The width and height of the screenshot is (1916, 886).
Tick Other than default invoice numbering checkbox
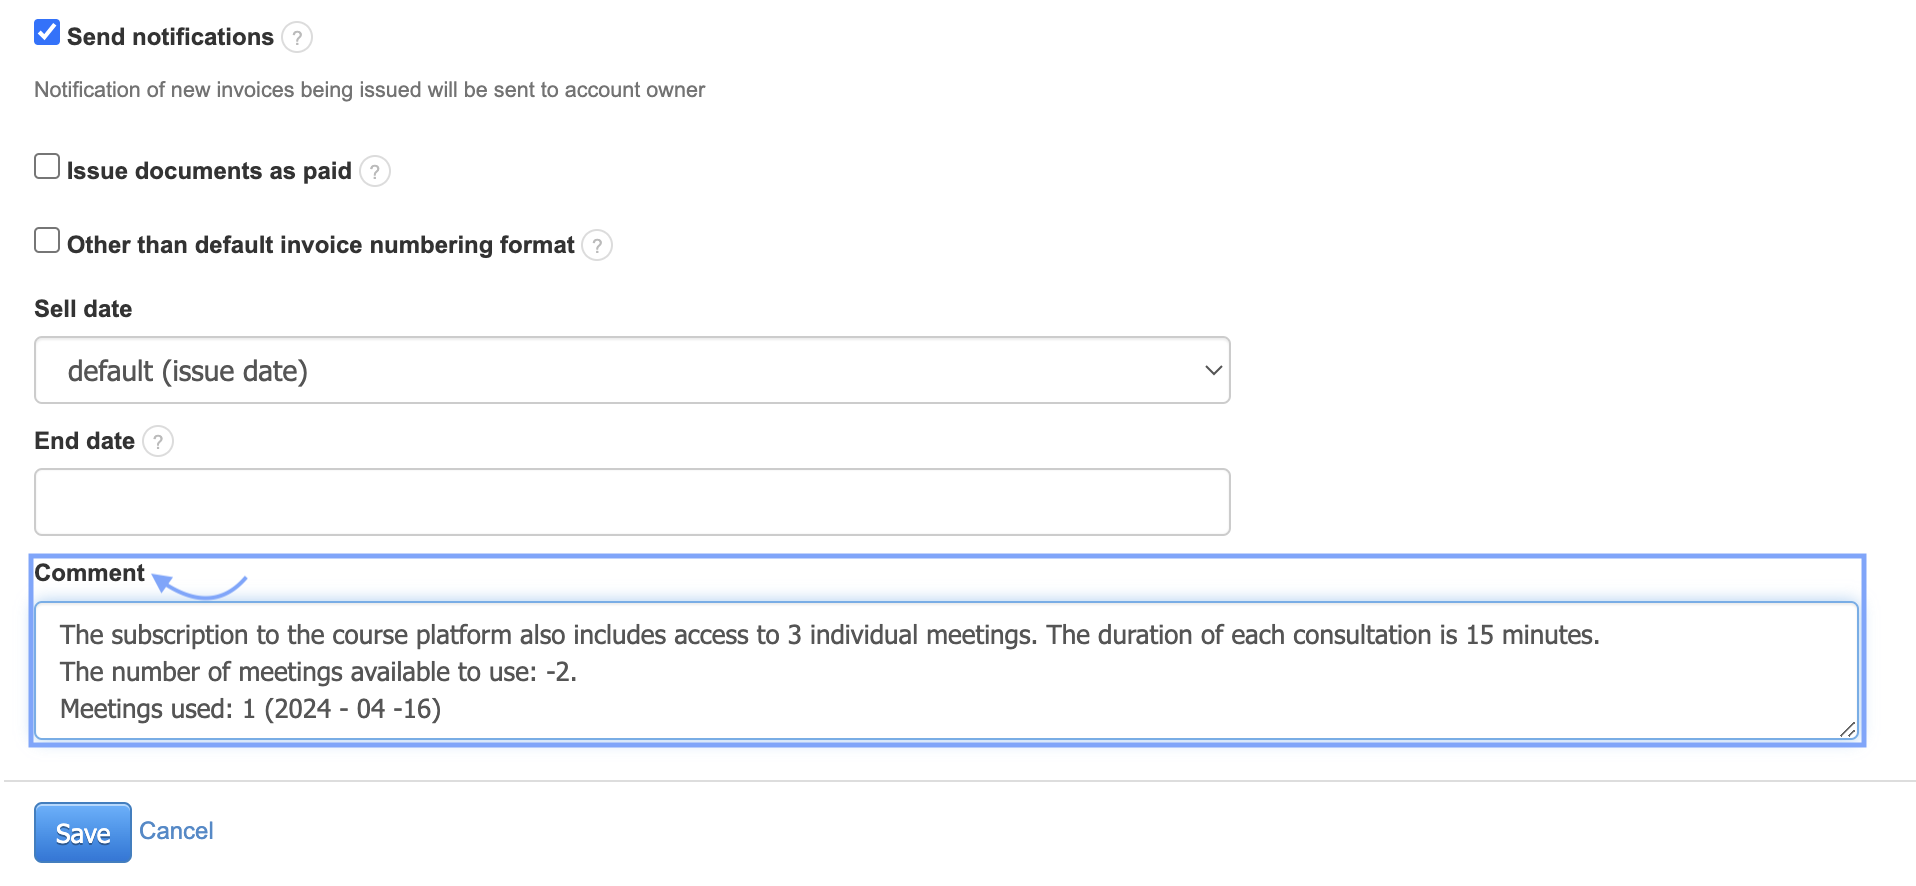47,241
